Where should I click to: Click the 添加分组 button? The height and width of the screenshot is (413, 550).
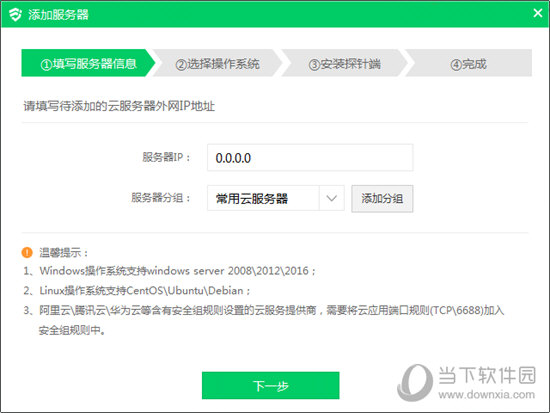(382, 199)
